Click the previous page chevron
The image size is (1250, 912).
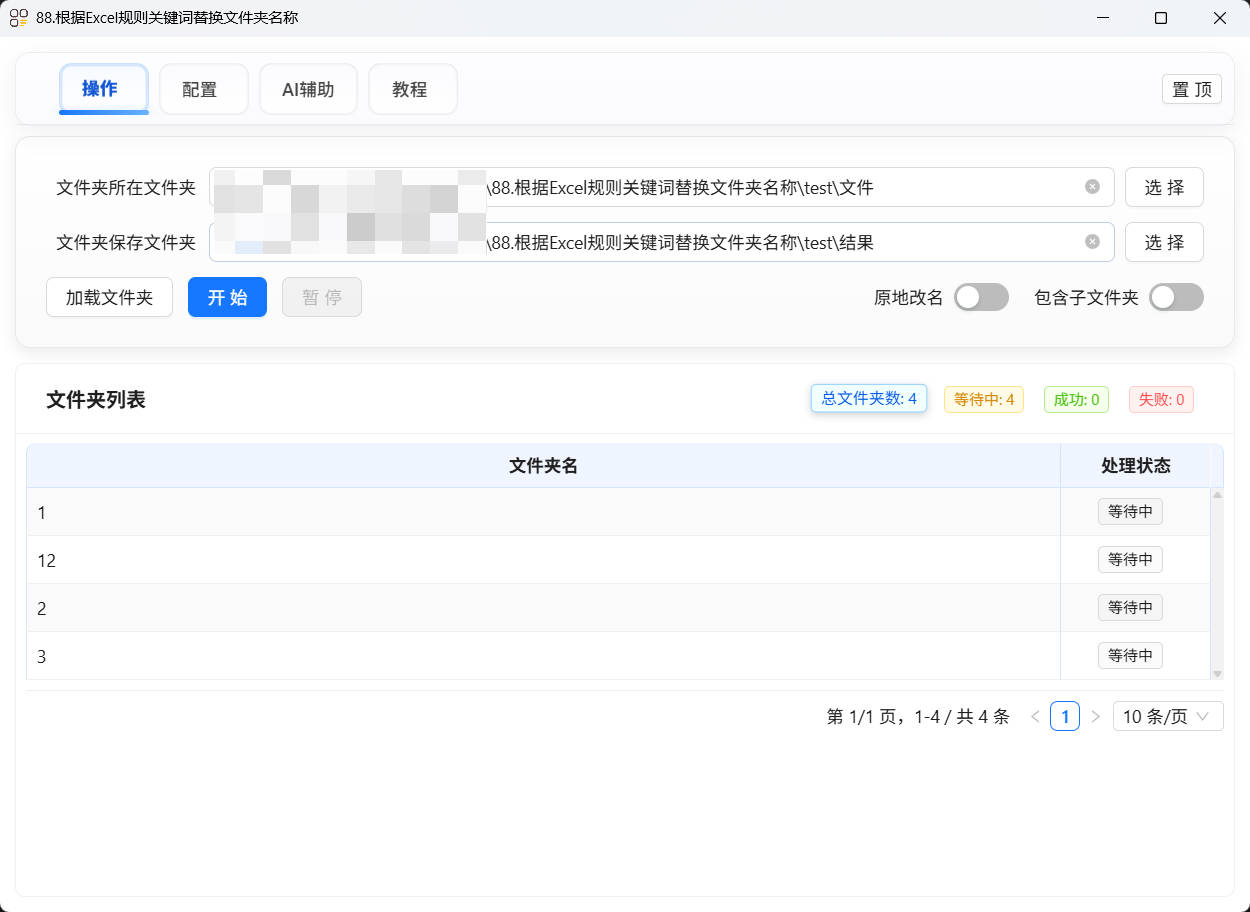[1035, 716]
